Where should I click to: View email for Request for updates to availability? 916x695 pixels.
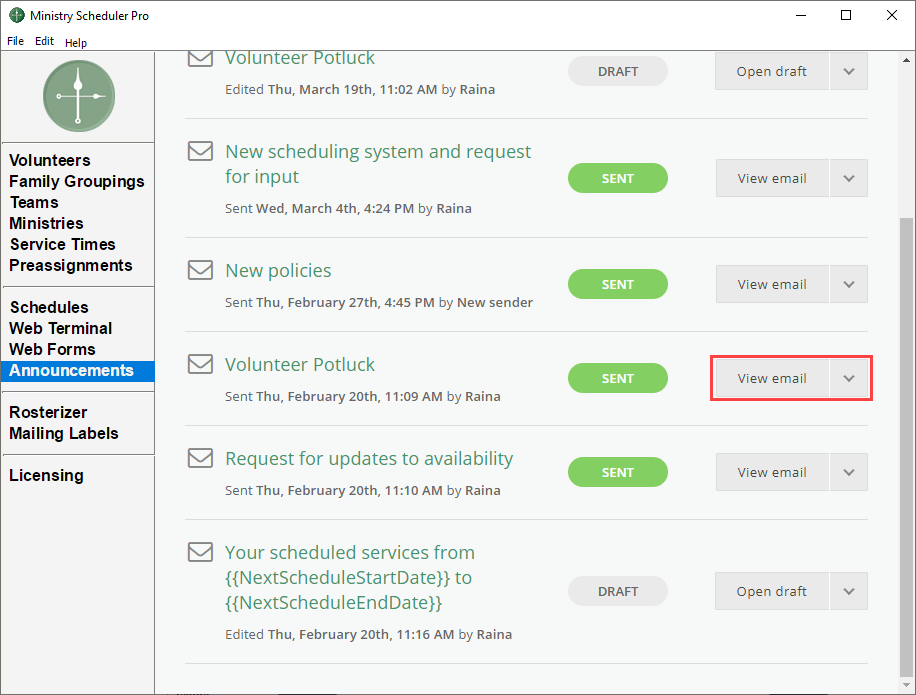click(771, 473)
